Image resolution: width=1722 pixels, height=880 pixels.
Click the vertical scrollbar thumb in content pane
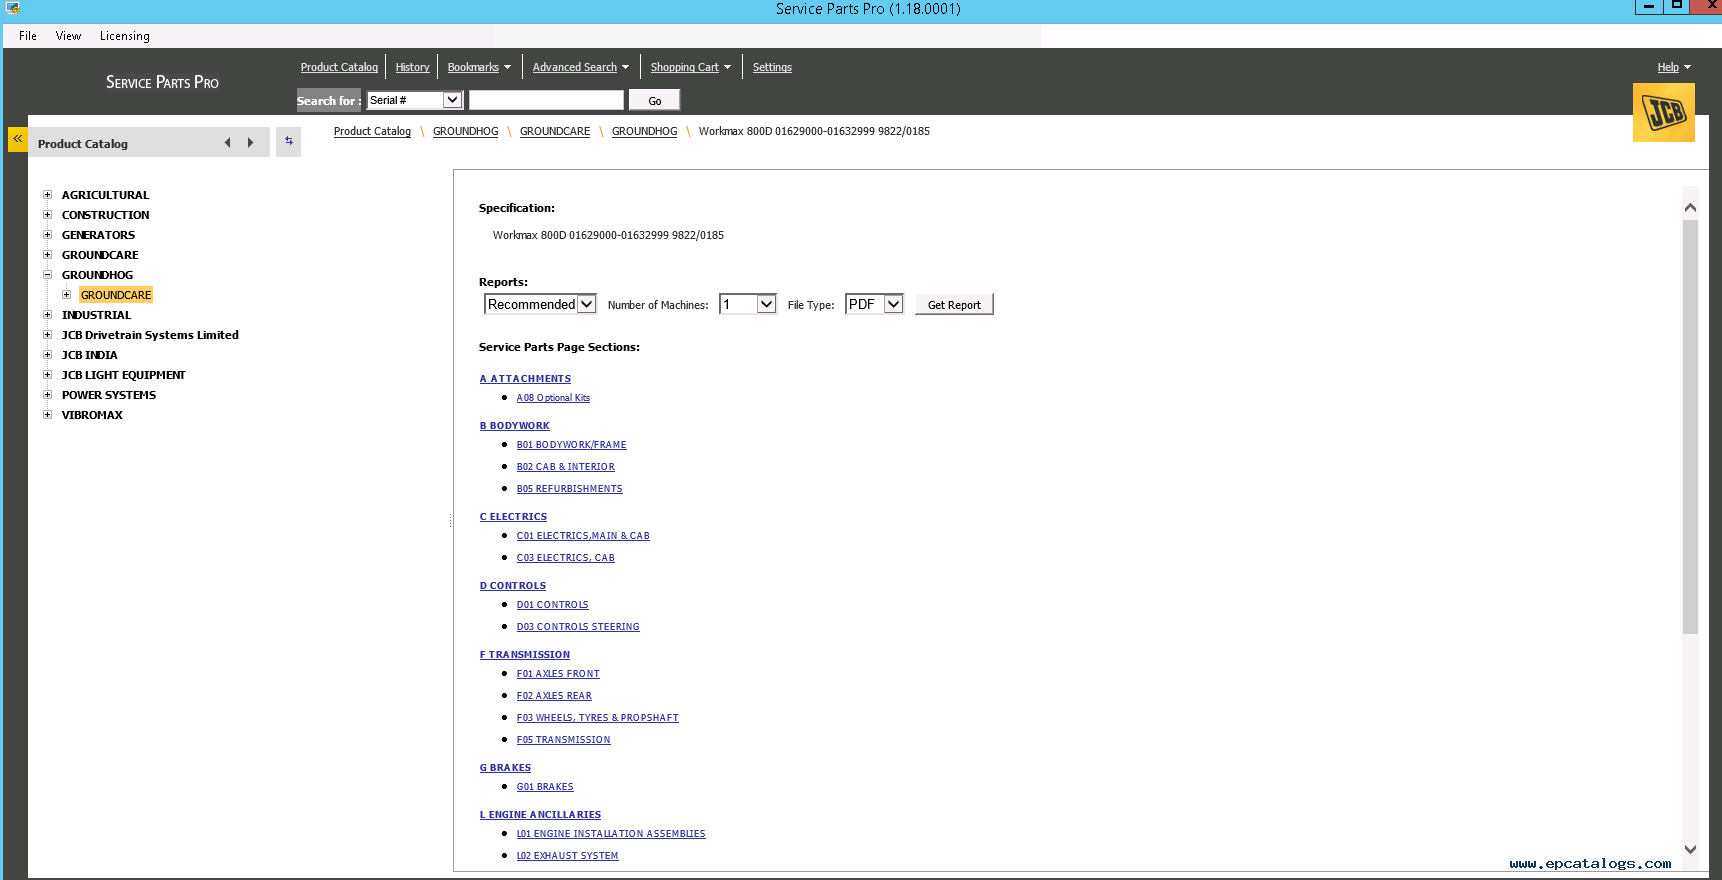click(x=1690, y=427)
